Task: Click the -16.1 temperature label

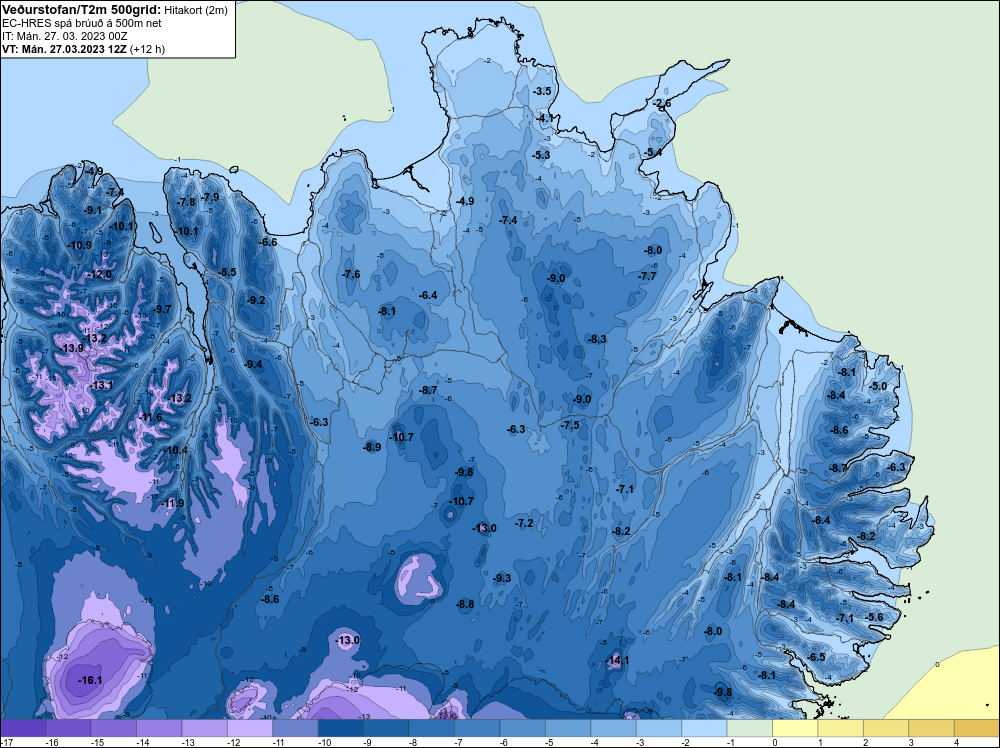Action: 90,680
